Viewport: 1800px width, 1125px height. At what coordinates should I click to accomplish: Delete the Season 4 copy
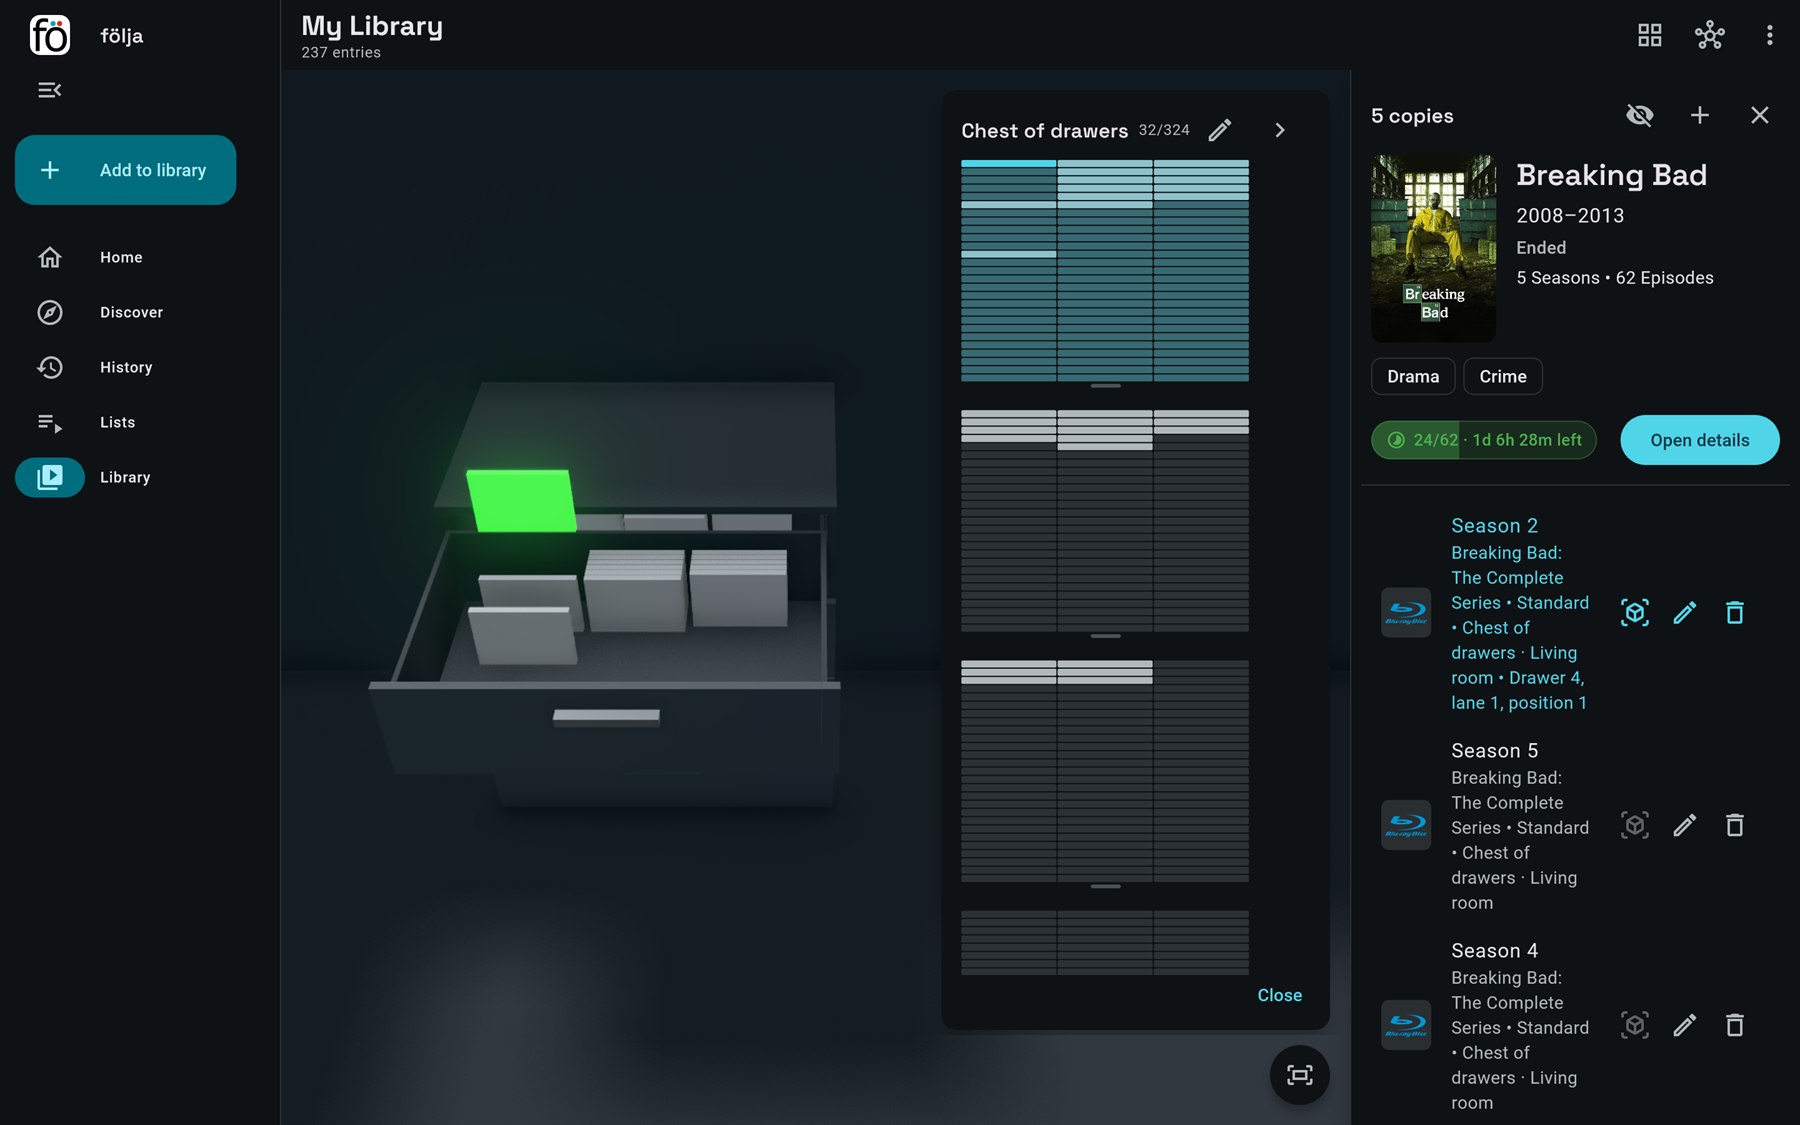pyautogui.click(x=1735, y=1025)
